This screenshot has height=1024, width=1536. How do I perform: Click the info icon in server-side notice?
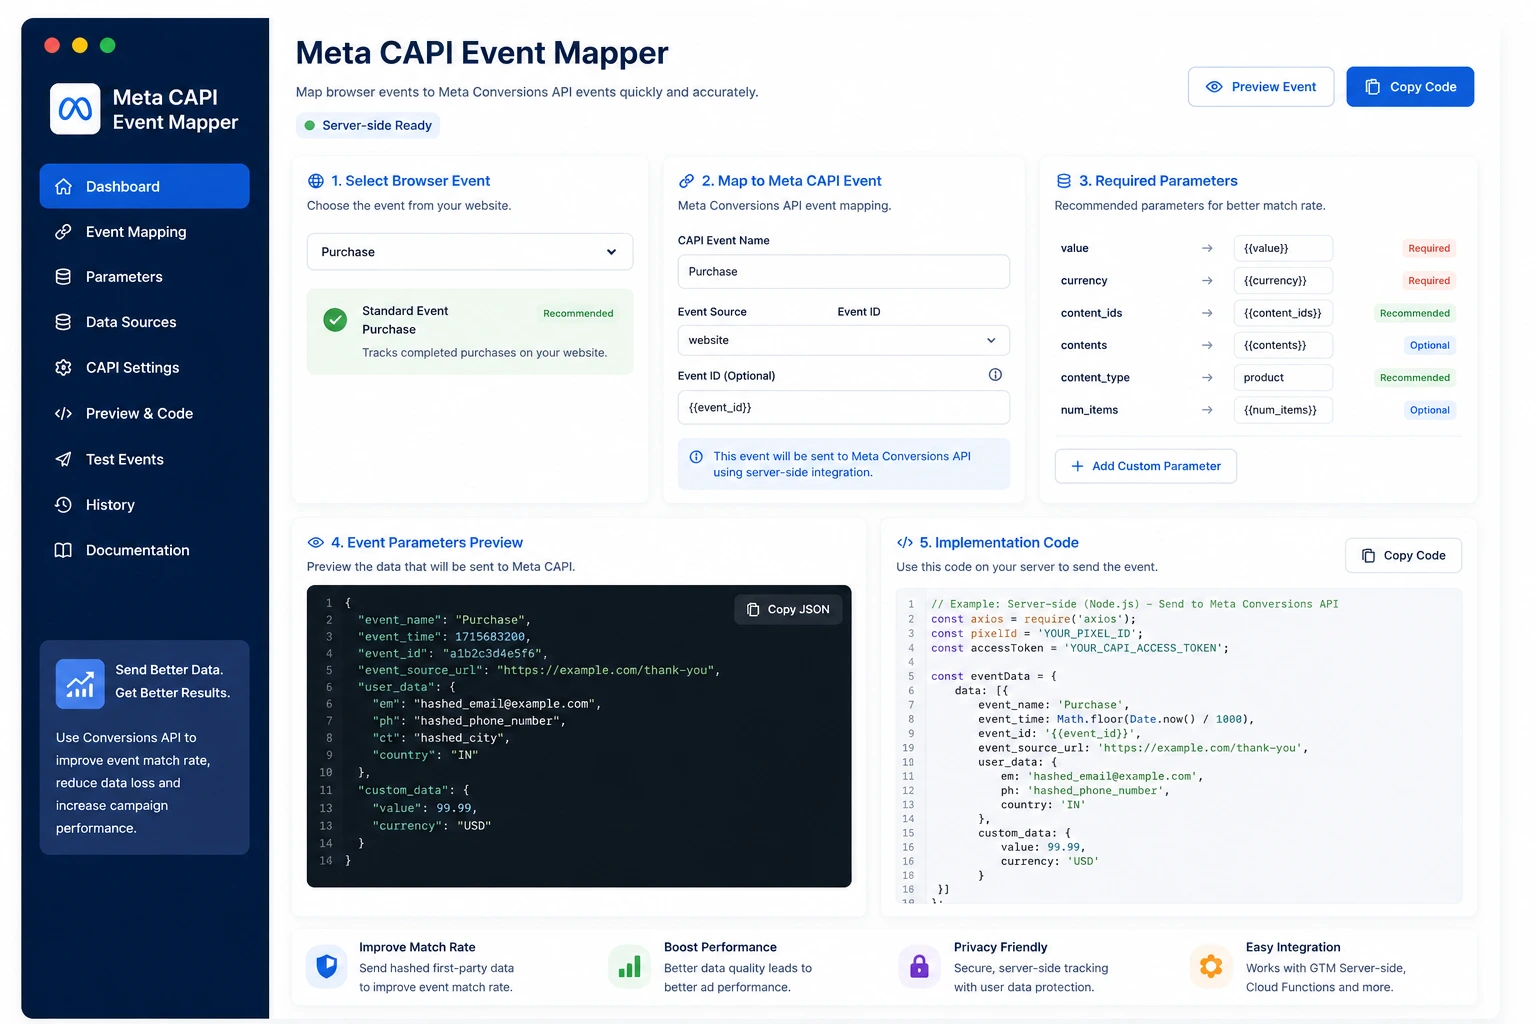[696, 457]
